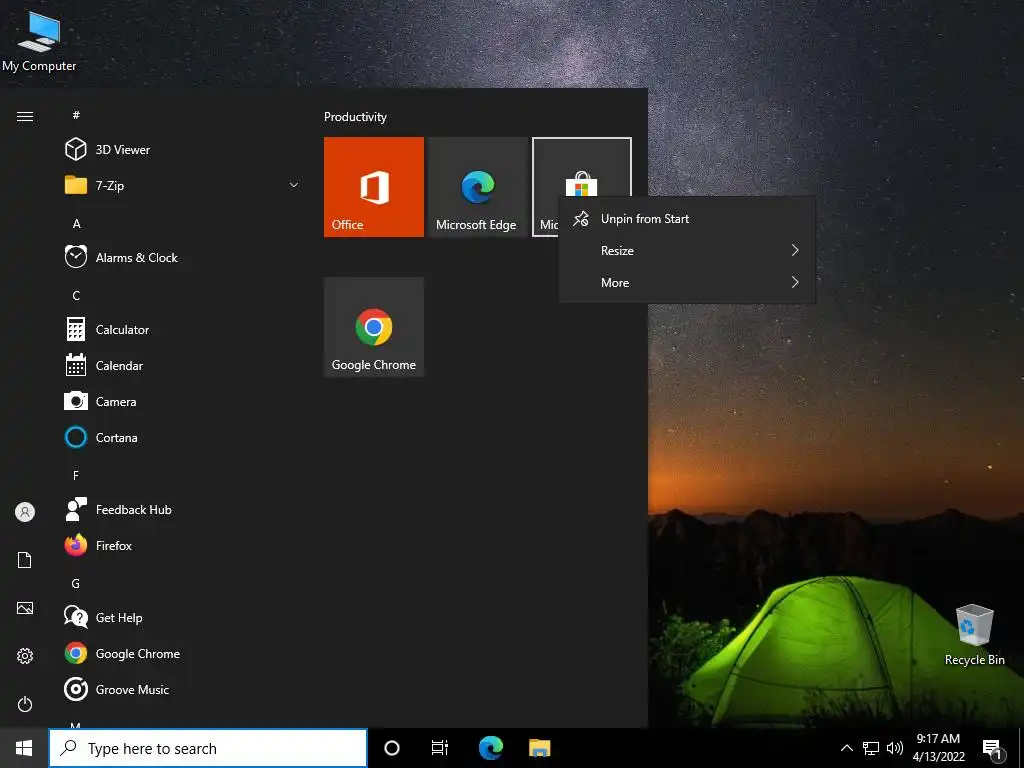This screenshot has height=768, width=1024.
Task: Open Cortana from the app list
Action: coord(180,437)
